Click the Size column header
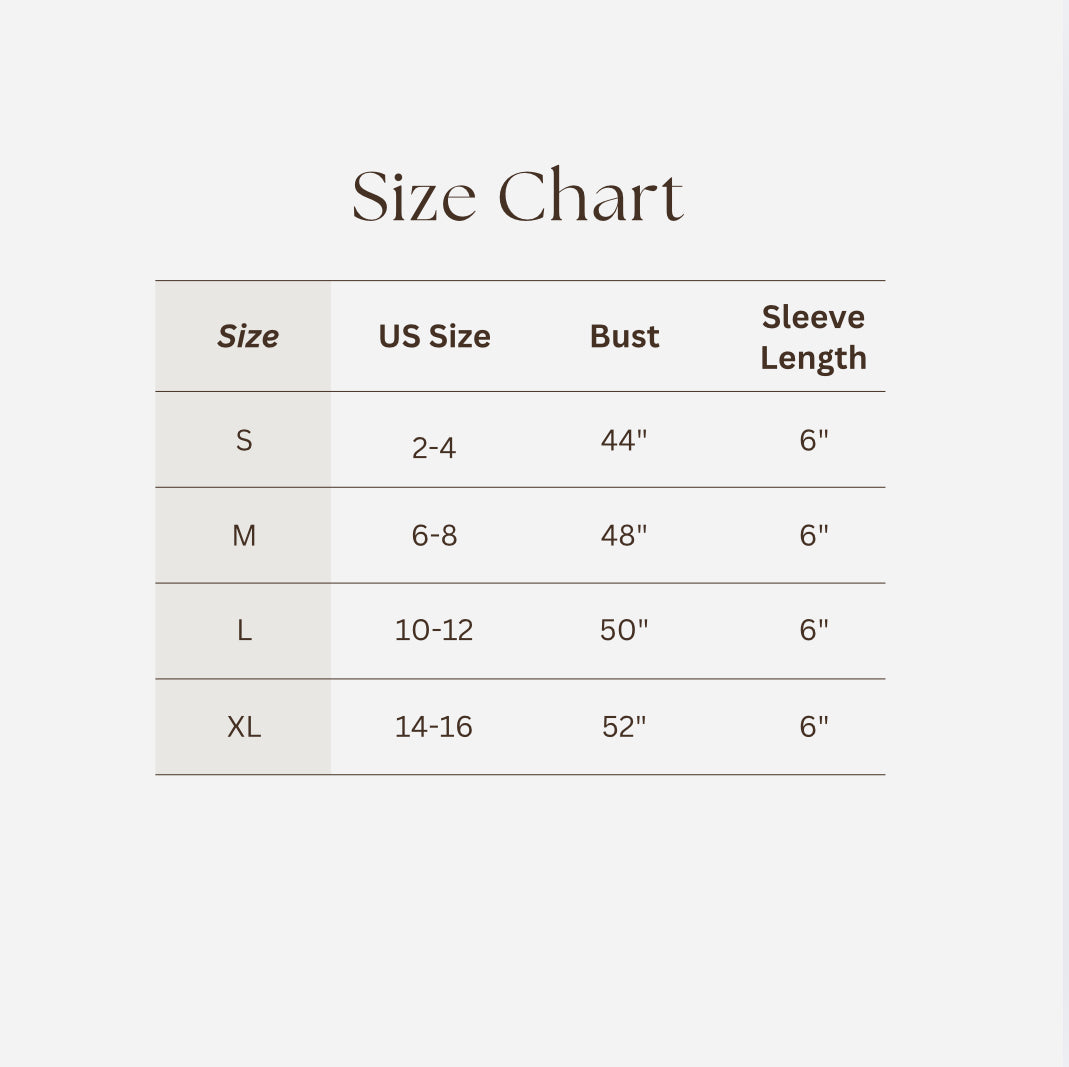1069x1067 pixels. [x=247, y=336]
